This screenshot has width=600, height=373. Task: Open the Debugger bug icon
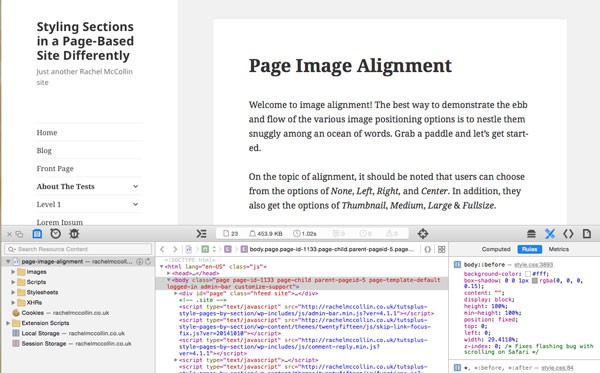pyautogui.click(x=74, y=234)
